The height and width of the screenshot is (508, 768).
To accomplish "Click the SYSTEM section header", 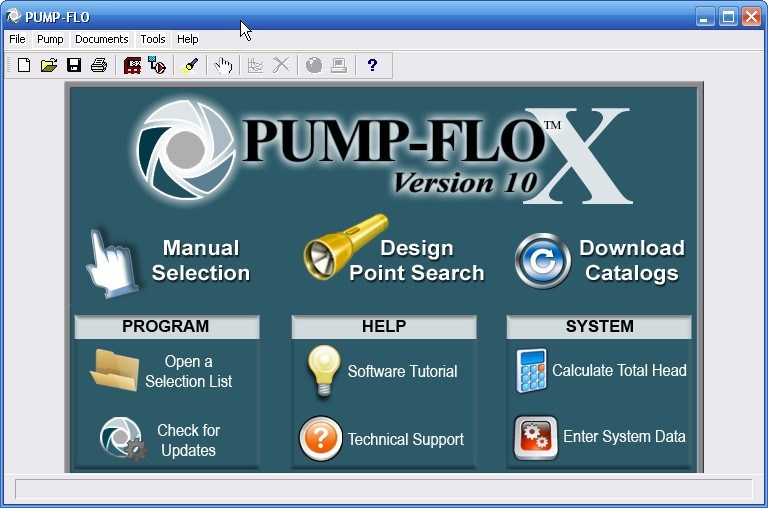I will 599,327.
